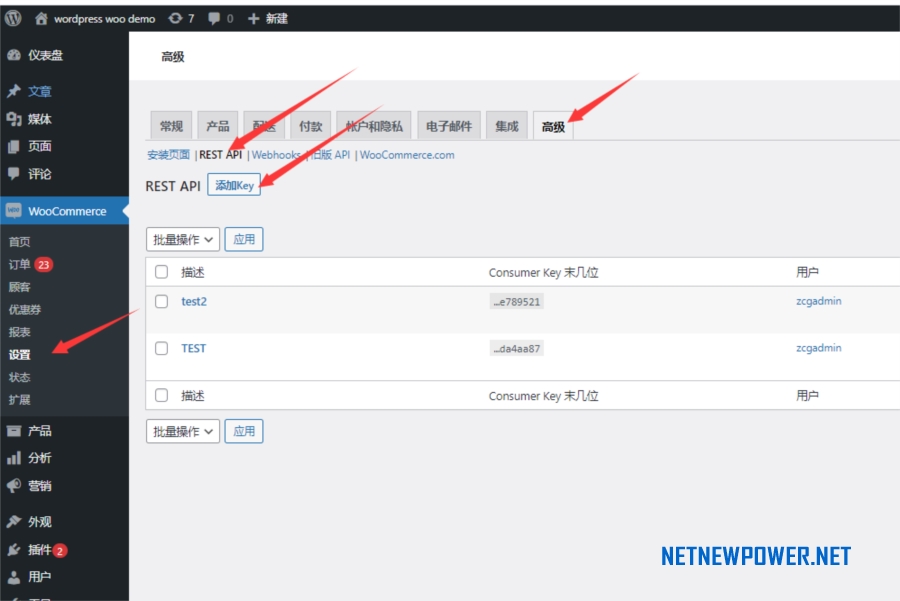Open 扩展 in the WooCommerce submenu
The width and height of the screenshot is (900, 601).
(x=20, y=400)
